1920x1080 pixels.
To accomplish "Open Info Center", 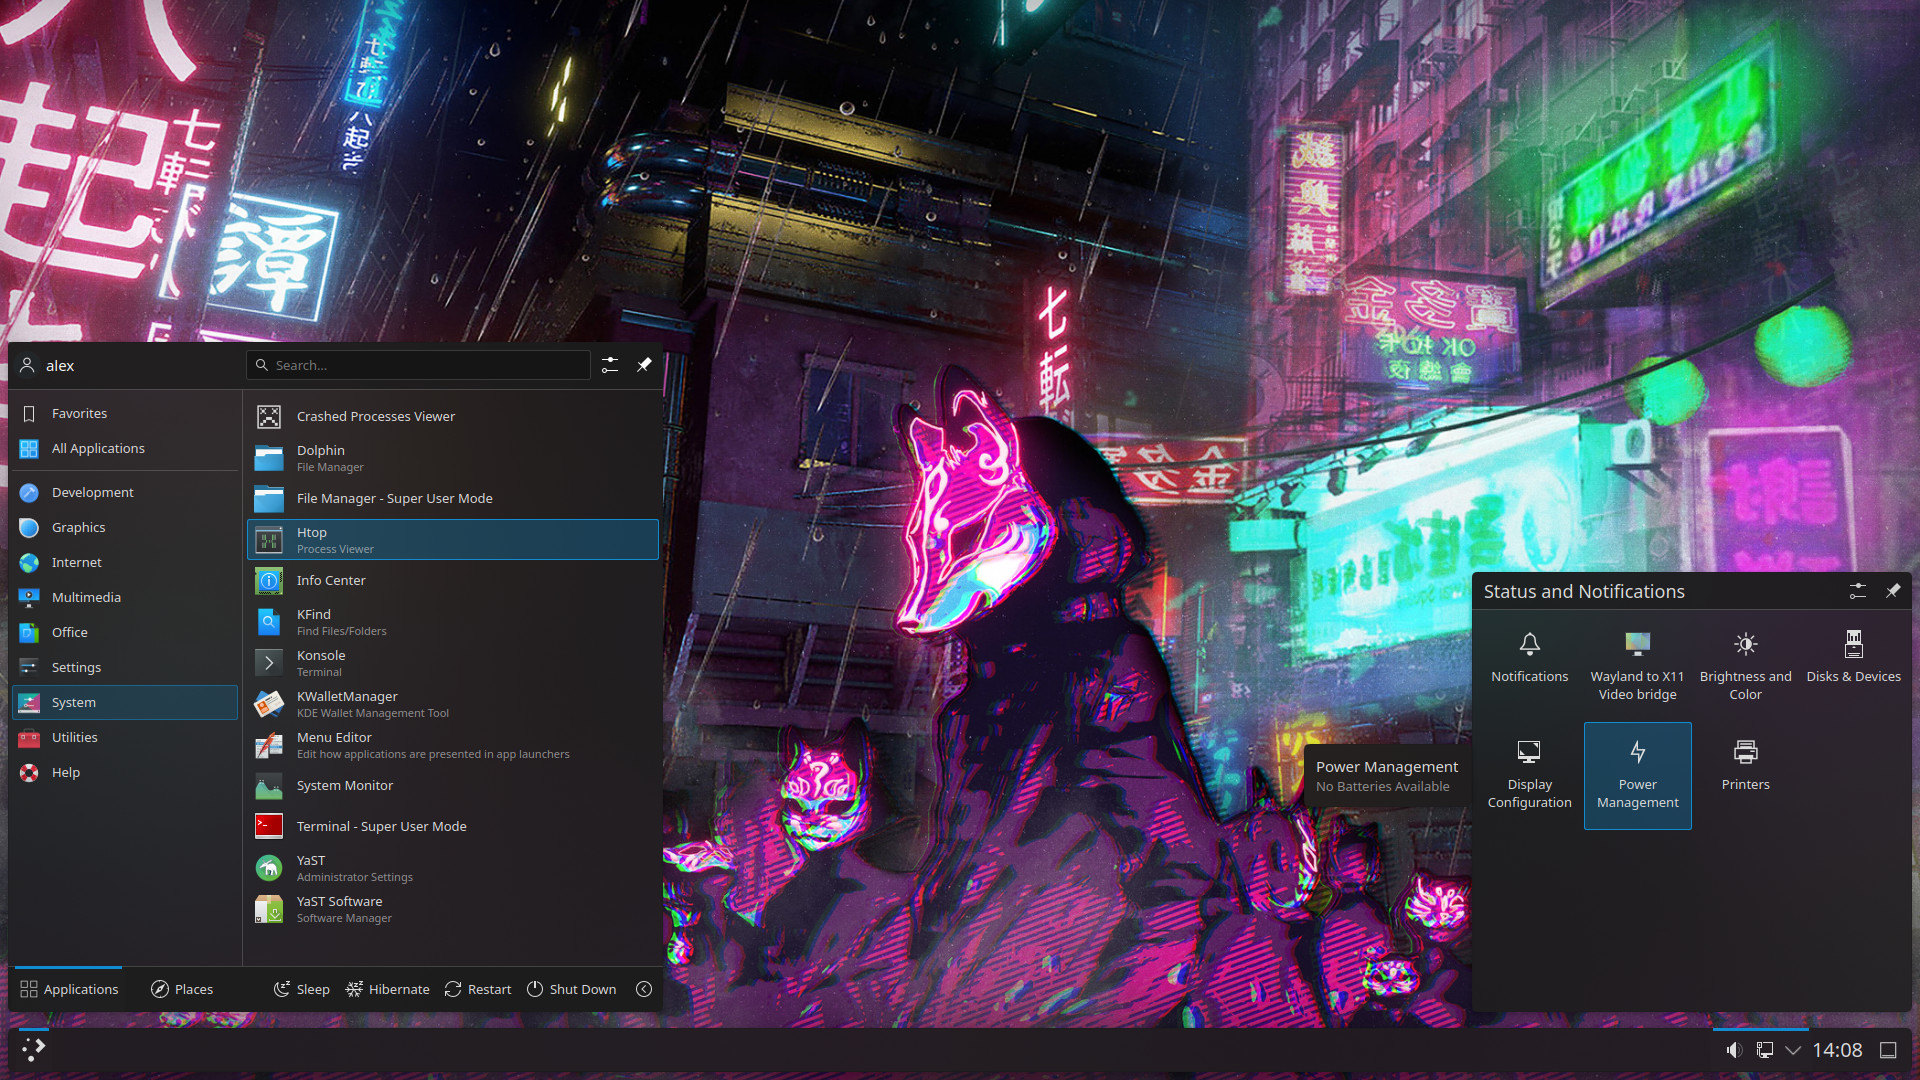I will click(x=452, y=580).
